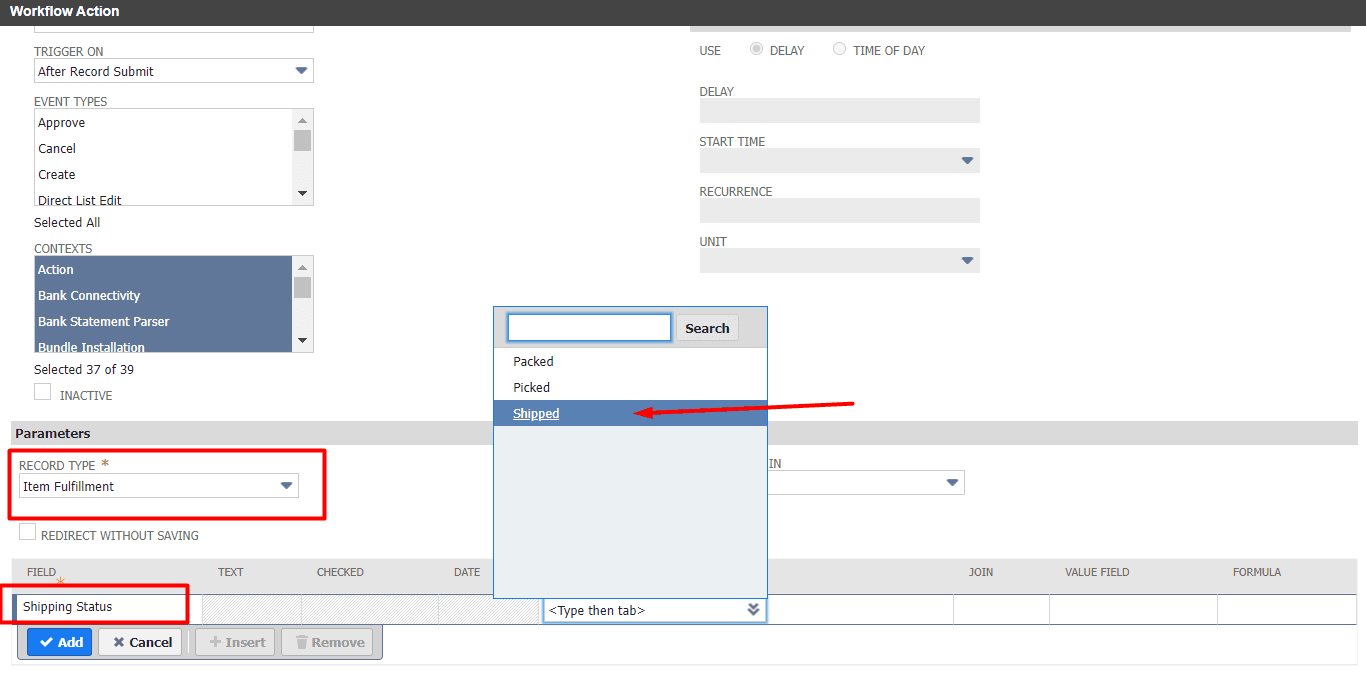Select Bank Connectivity context

(x=163, y=296)
